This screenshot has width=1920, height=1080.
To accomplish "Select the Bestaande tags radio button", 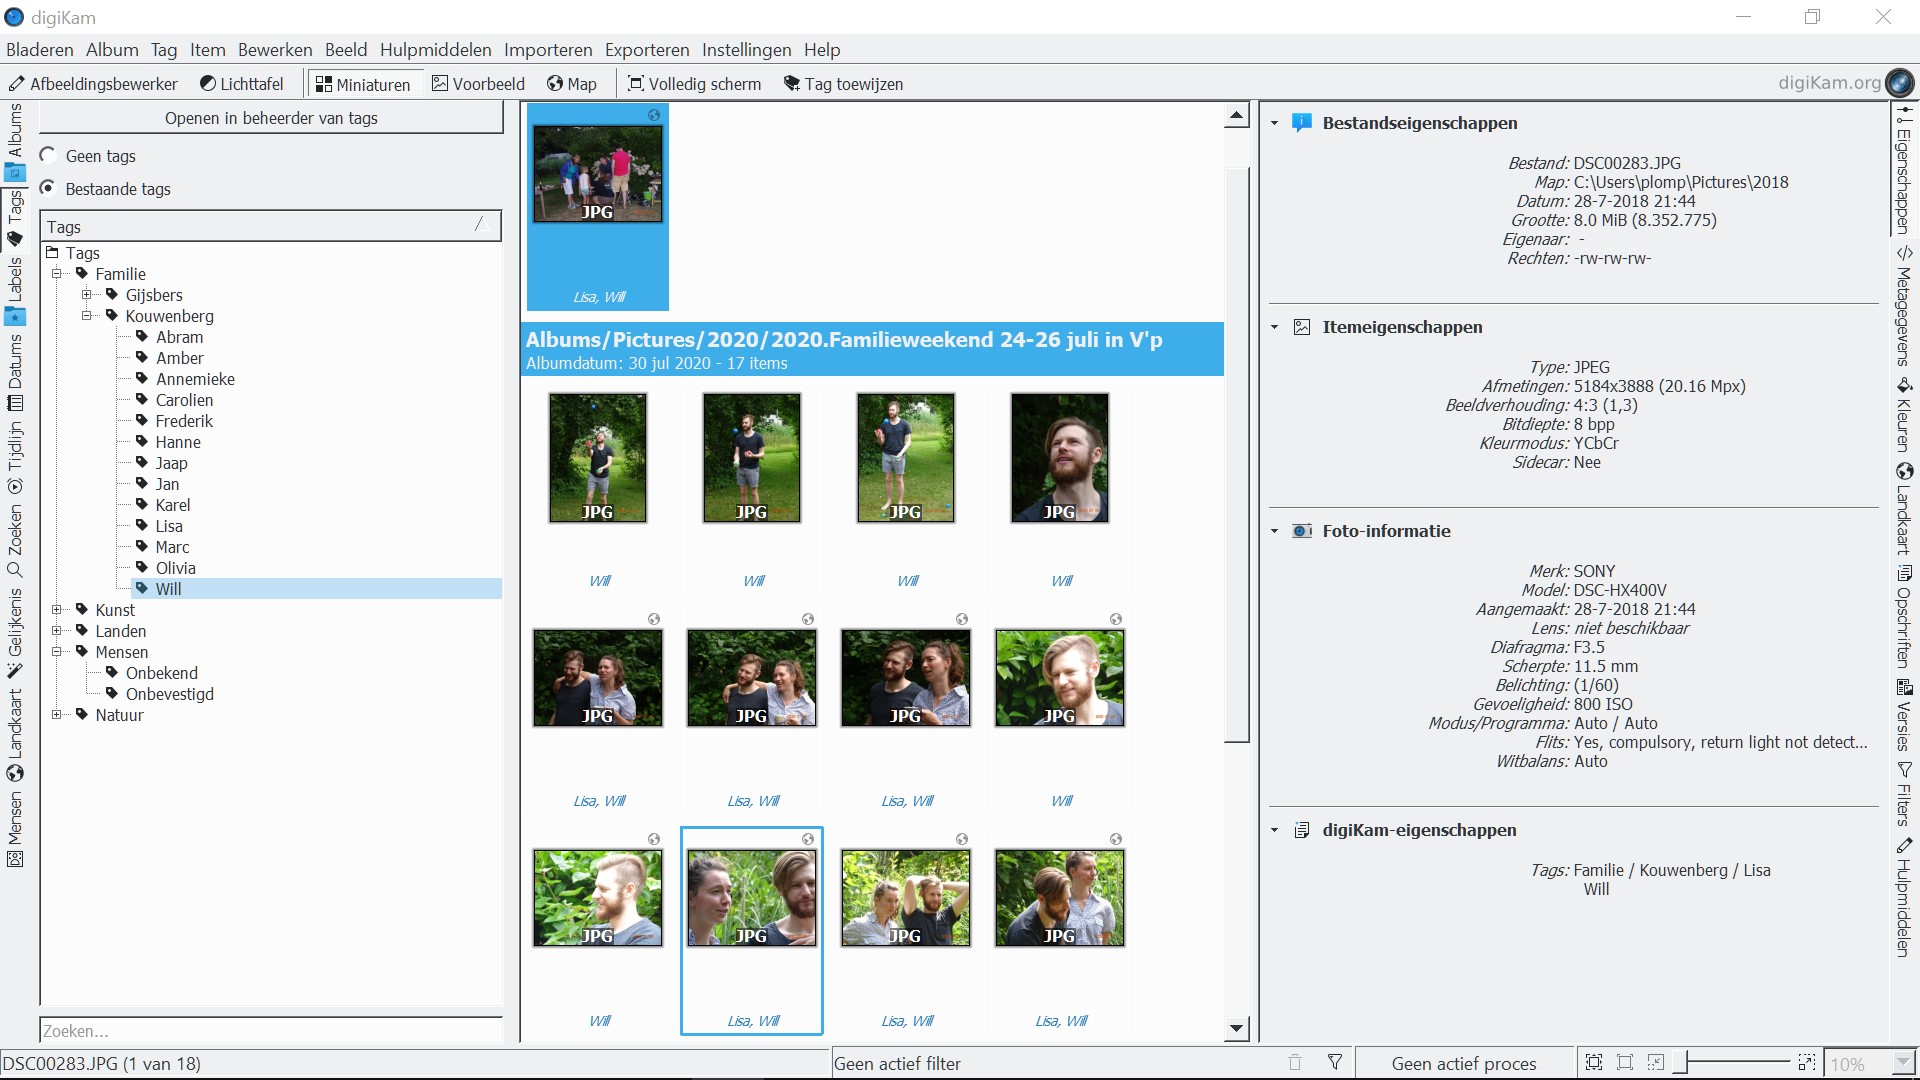I will click(47, 188).
